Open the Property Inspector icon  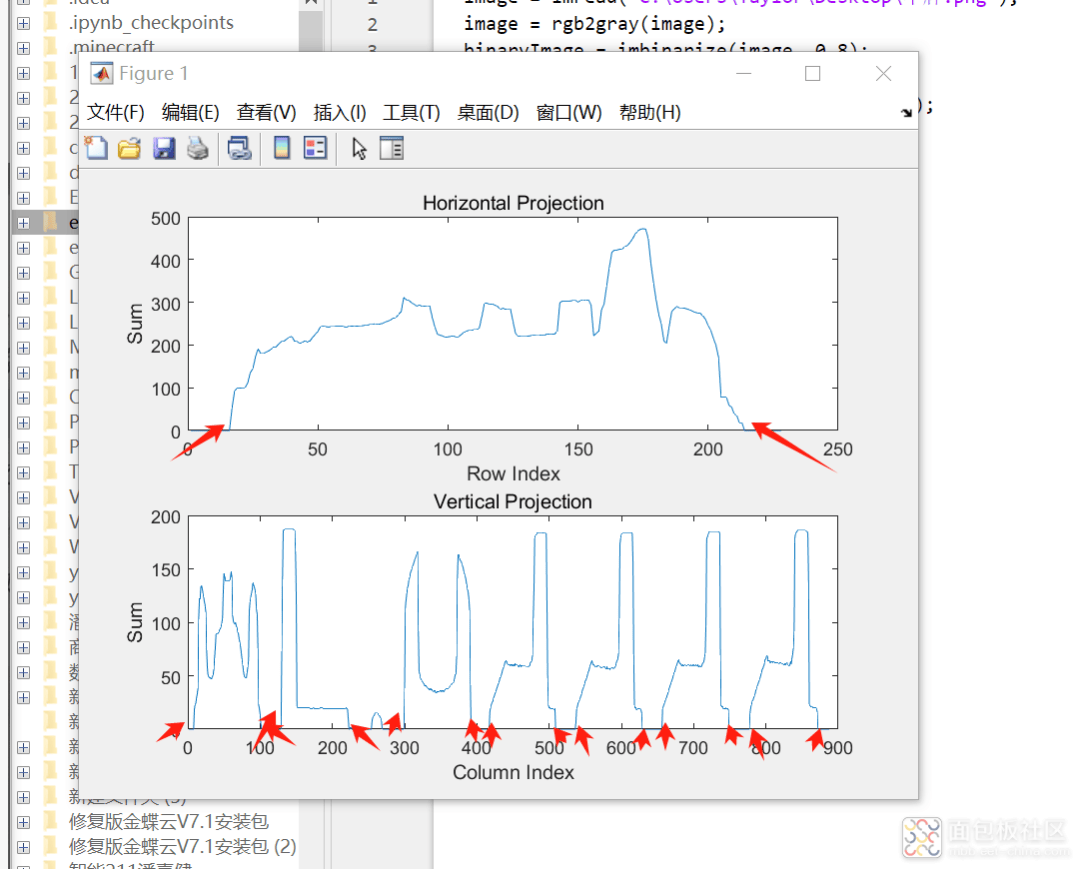coord(391,149)
